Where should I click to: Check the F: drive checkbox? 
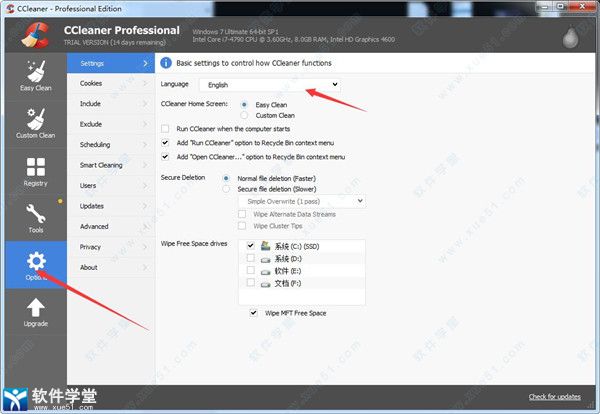(x=250, y=283)
